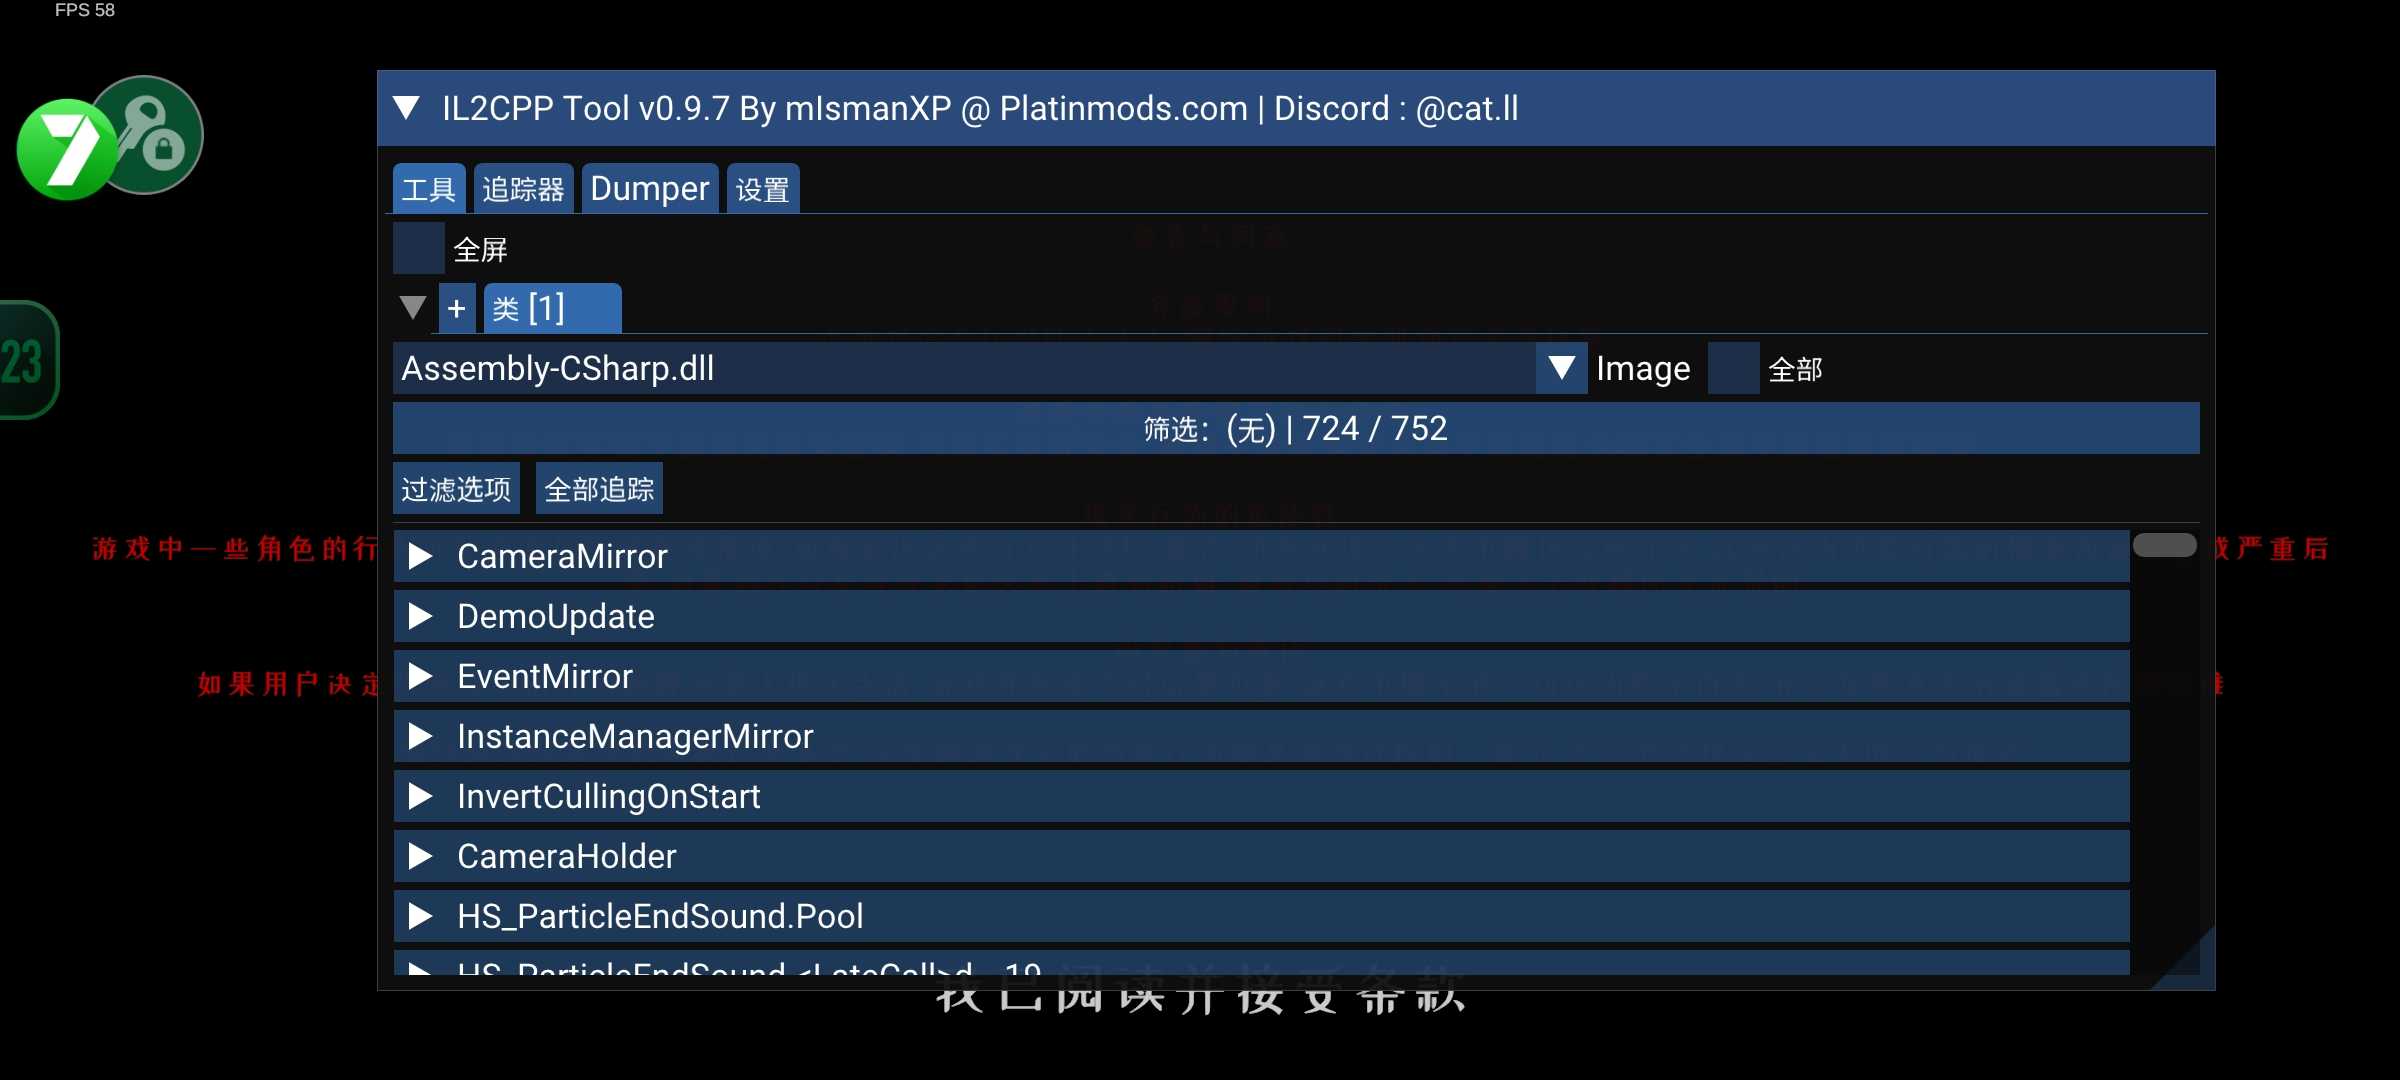The width and height of the screenshot is (2400, 1080).
Task: Expand the DemoUpdate class entry
Action: click(x=420, y=616)
